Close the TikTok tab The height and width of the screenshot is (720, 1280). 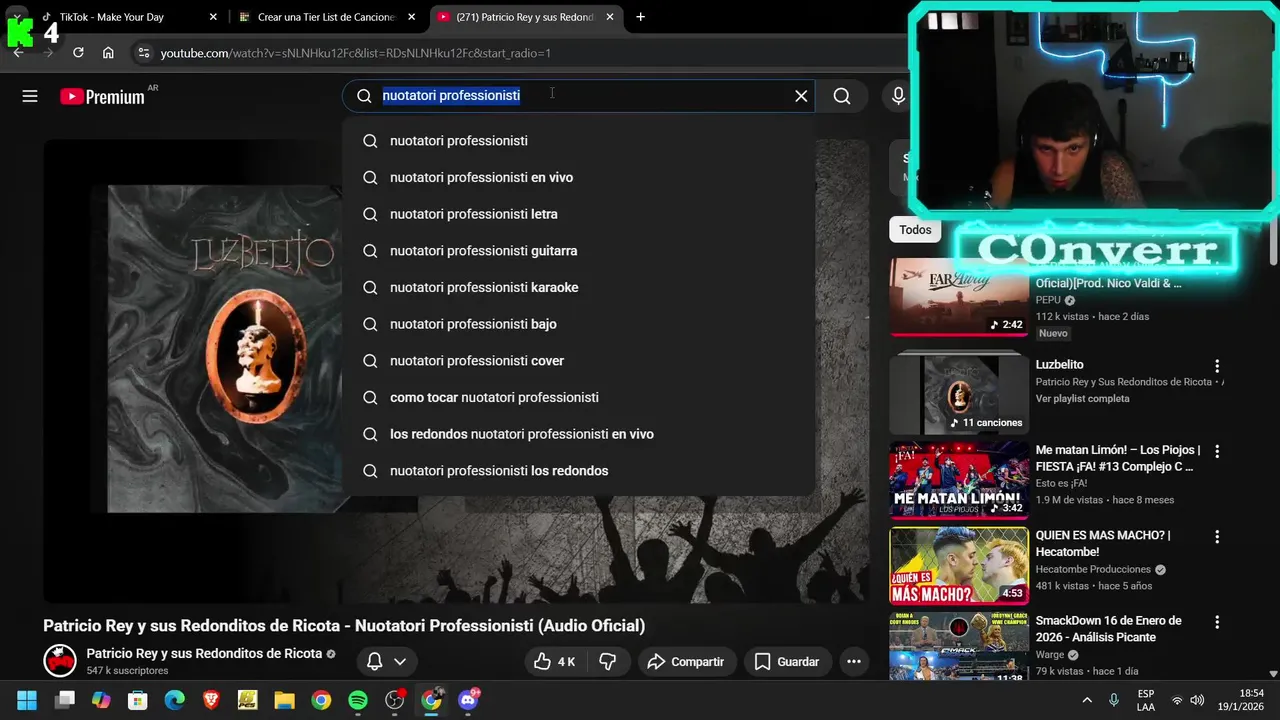(x=213, y=17)
